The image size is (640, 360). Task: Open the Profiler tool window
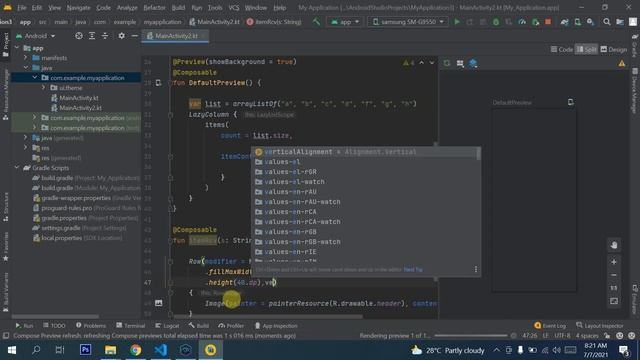tap(231, 326)
